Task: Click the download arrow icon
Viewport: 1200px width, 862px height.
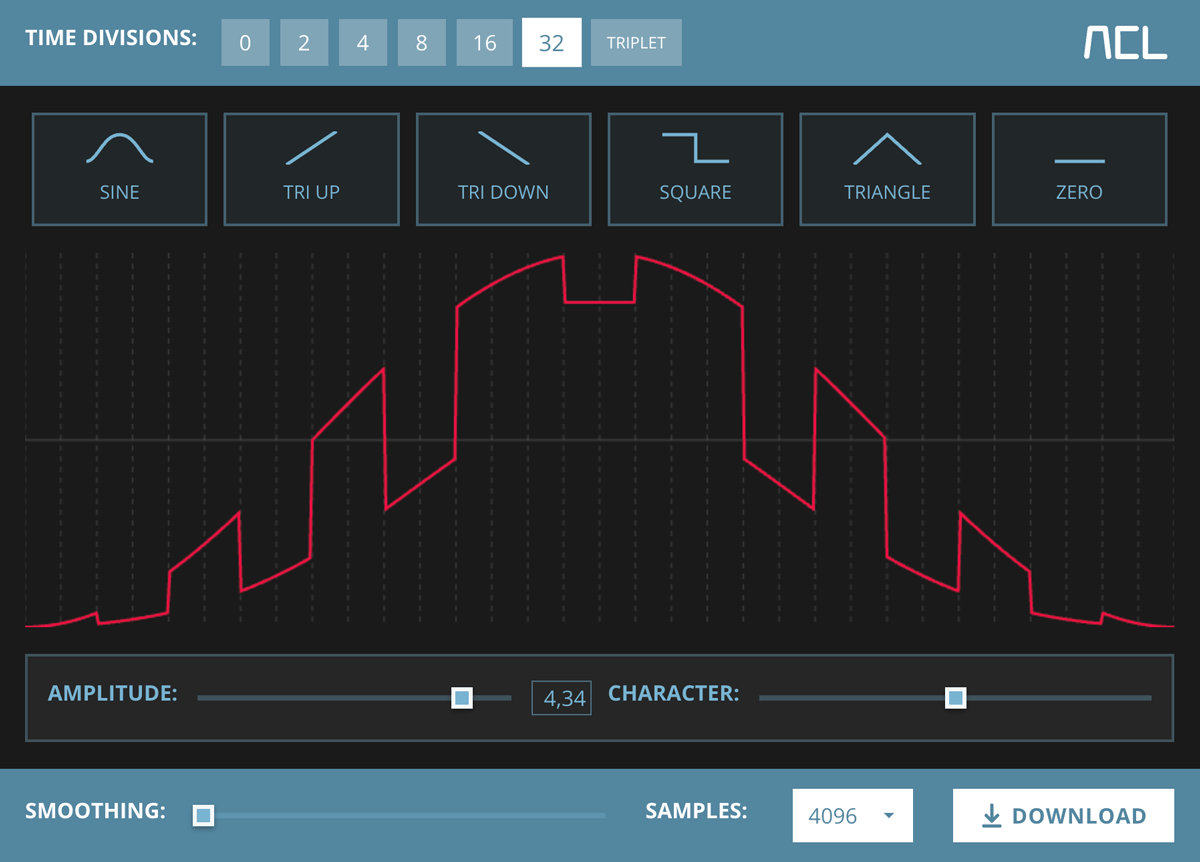Action: pyautogui.click(x=991, y=816)
